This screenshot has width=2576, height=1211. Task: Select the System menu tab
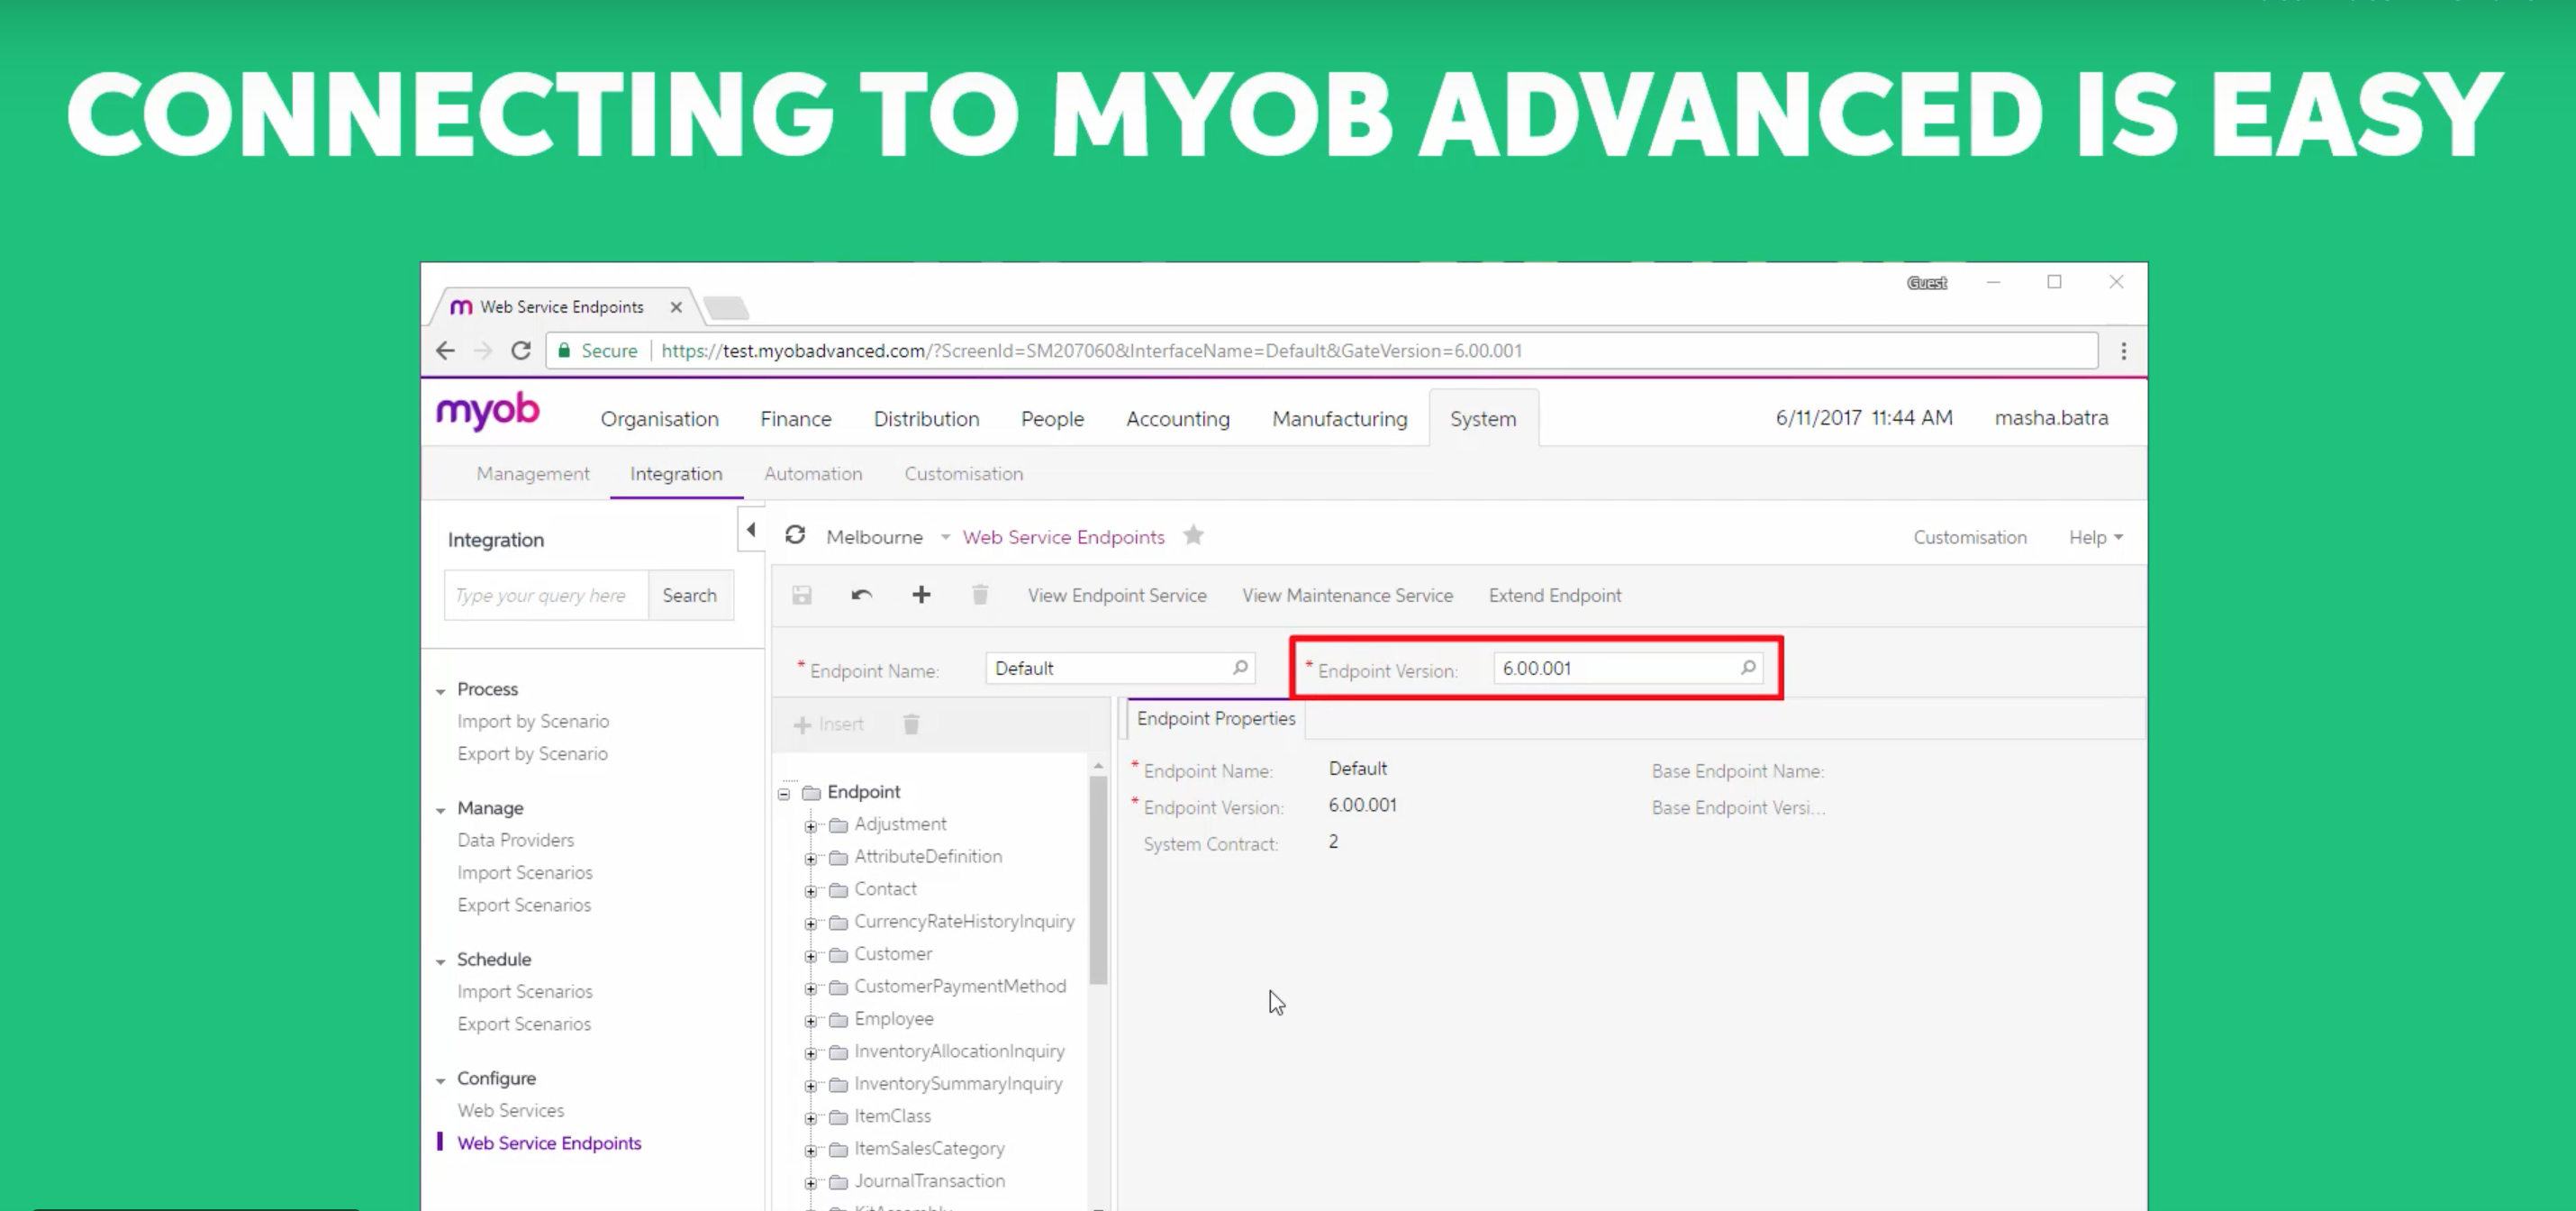click(1483, 419)
